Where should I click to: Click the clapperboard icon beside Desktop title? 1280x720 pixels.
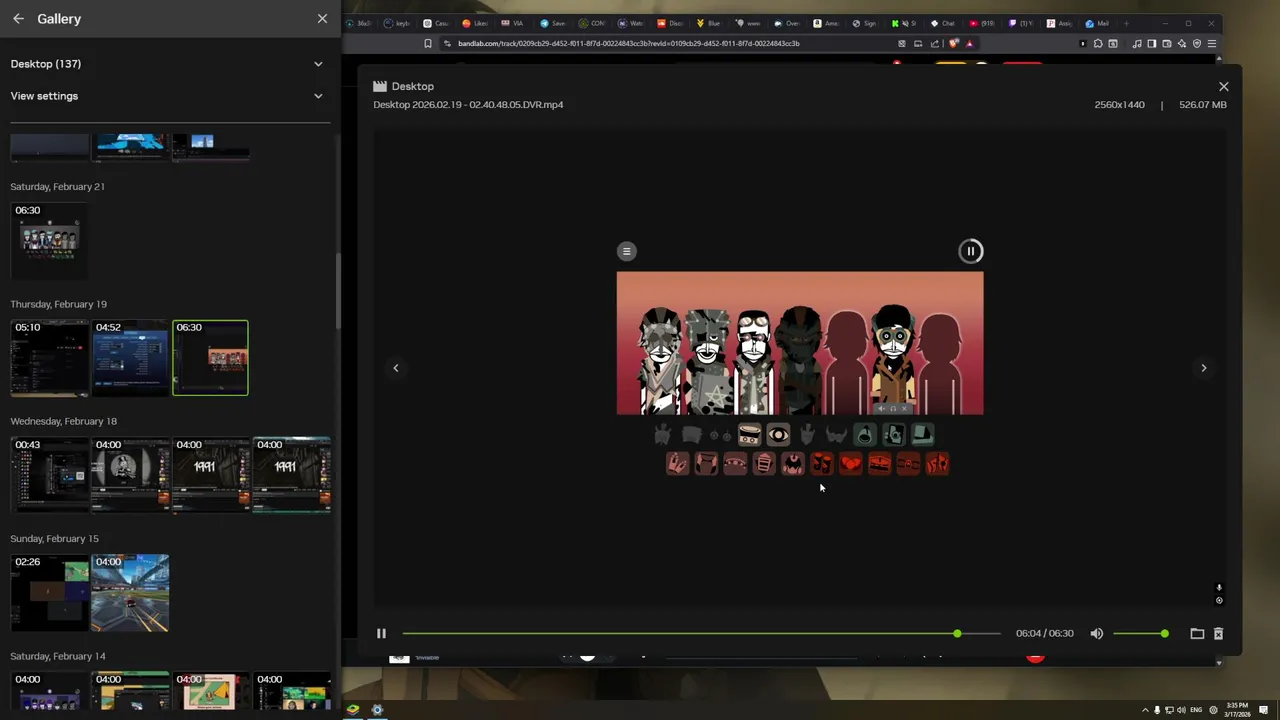point(380,87)
